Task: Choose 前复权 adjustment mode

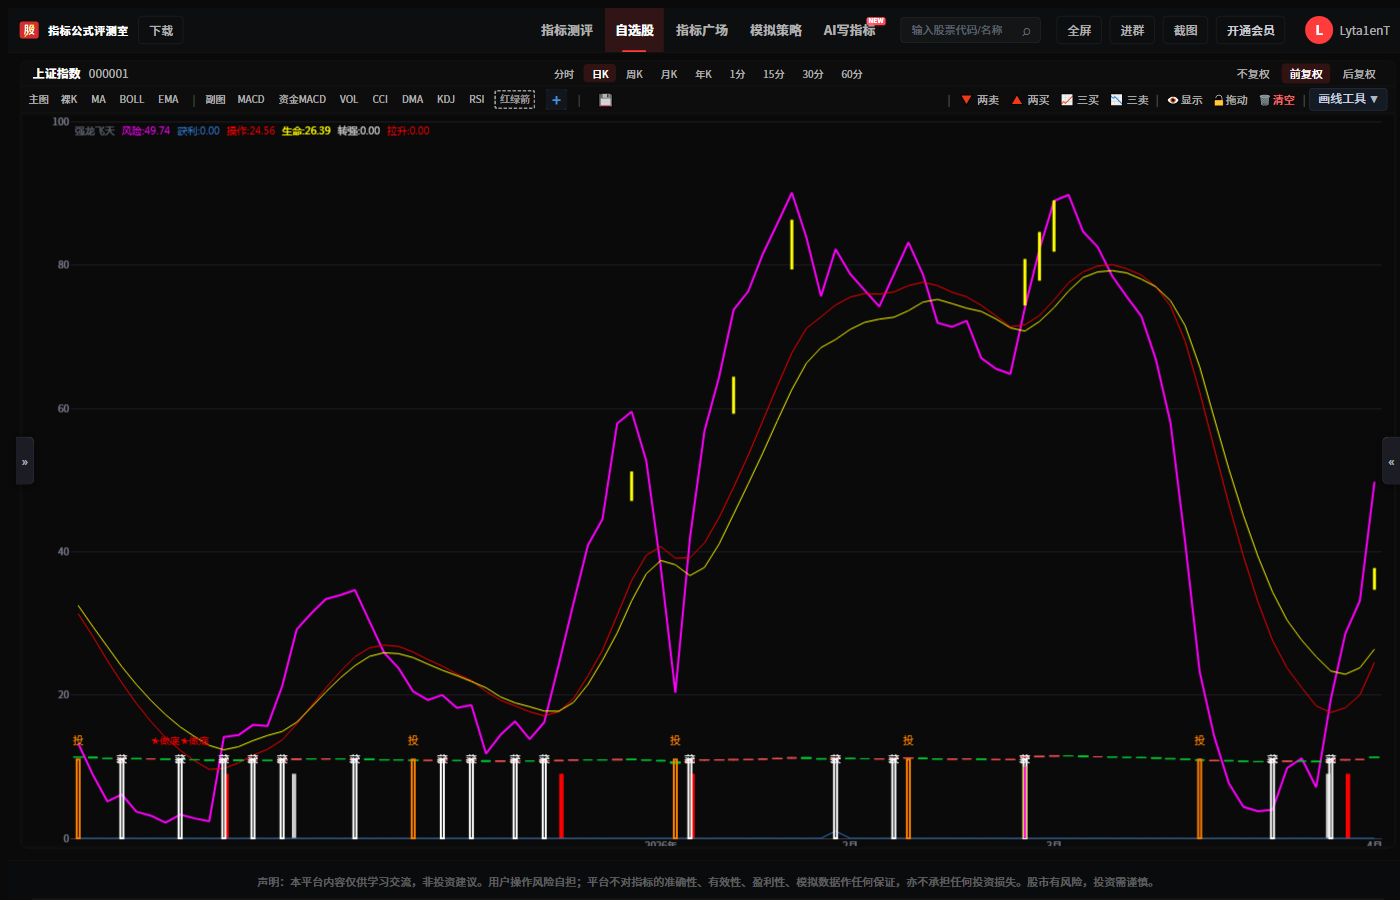Action: [1306, 74]
